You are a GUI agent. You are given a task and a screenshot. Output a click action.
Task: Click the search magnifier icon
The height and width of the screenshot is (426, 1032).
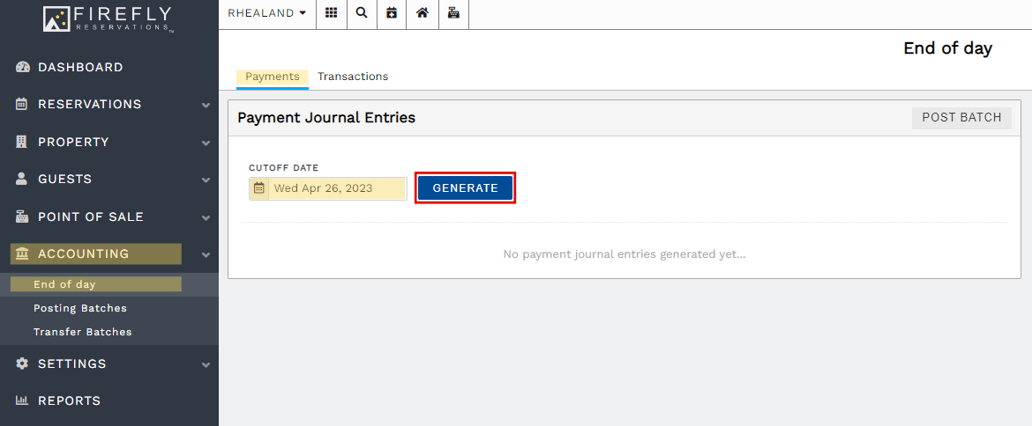point(361,14)
